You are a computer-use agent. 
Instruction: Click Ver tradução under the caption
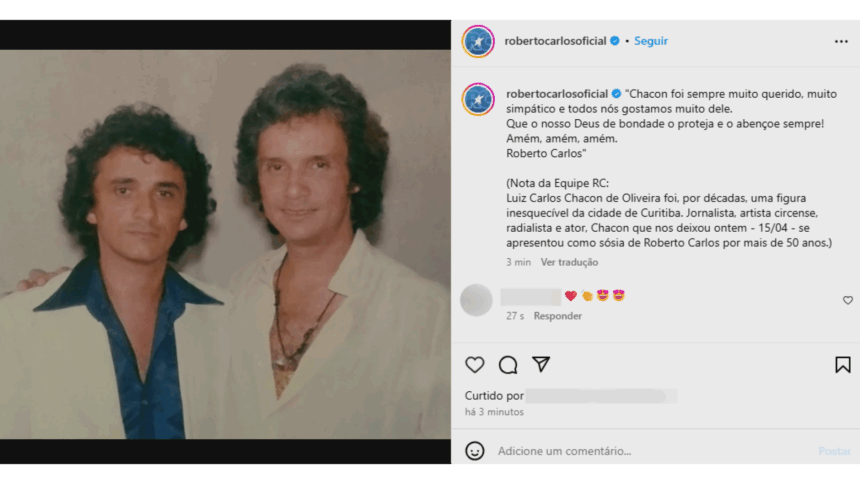pyautogui.click(x=569, y=262)
